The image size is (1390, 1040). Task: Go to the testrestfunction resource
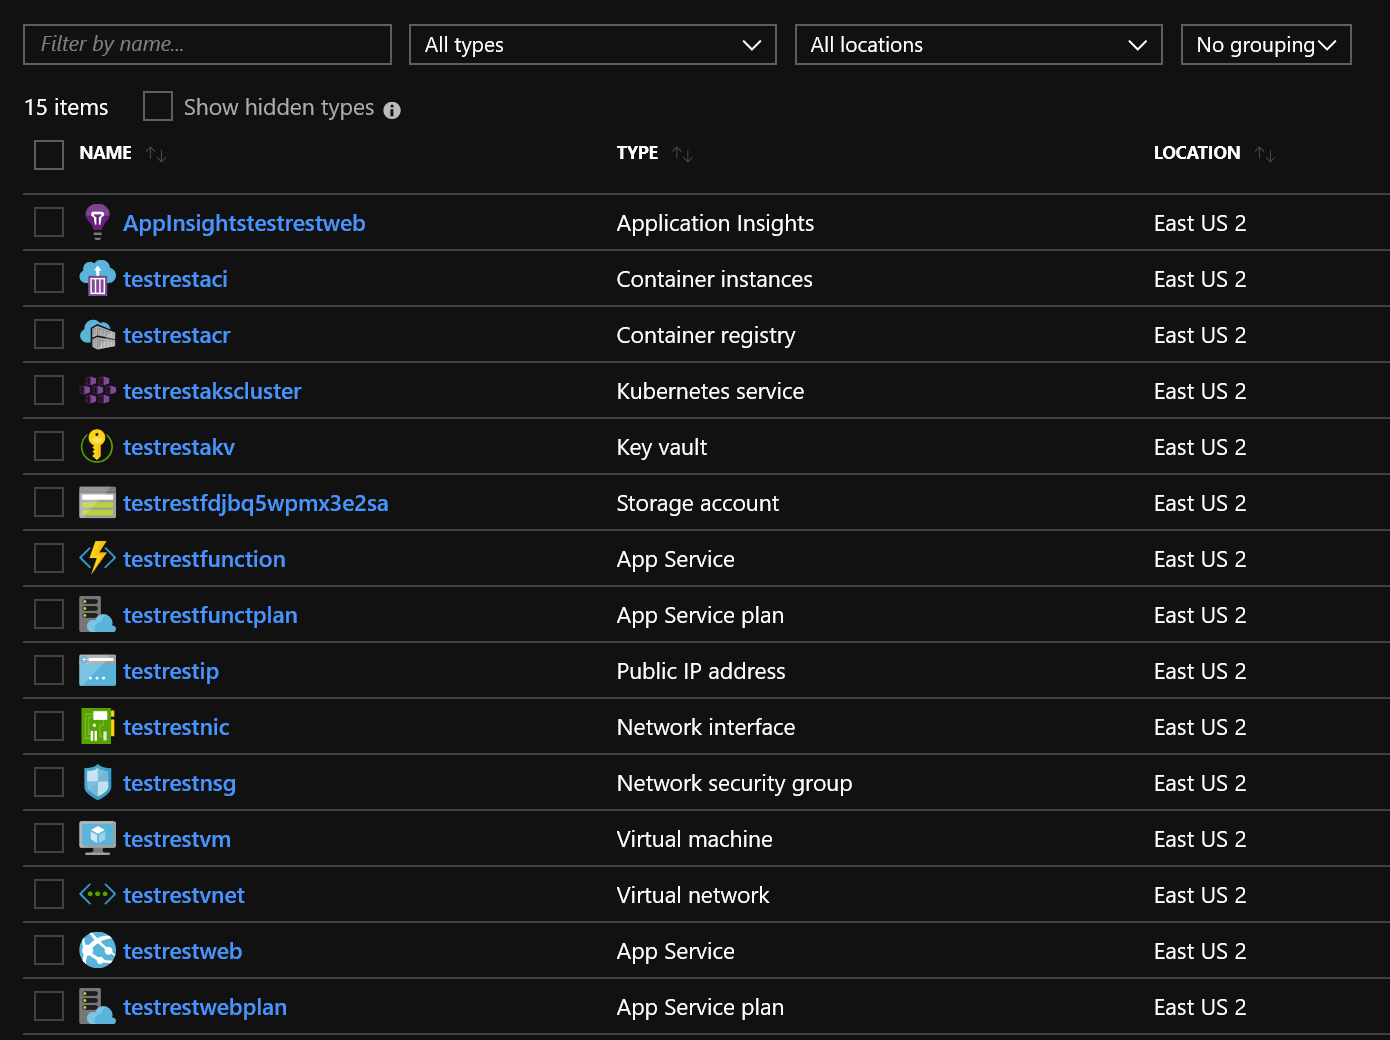pos(204,559)
